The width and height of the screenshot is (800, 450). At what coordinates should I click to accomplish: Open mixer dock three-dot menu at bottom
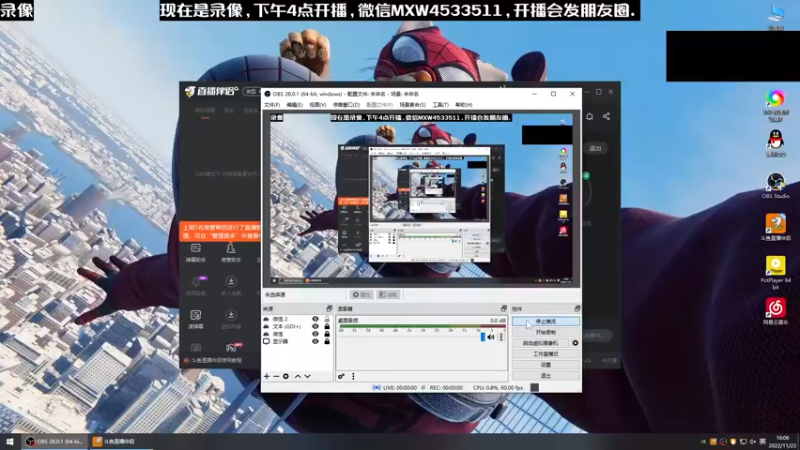[353, 377]
